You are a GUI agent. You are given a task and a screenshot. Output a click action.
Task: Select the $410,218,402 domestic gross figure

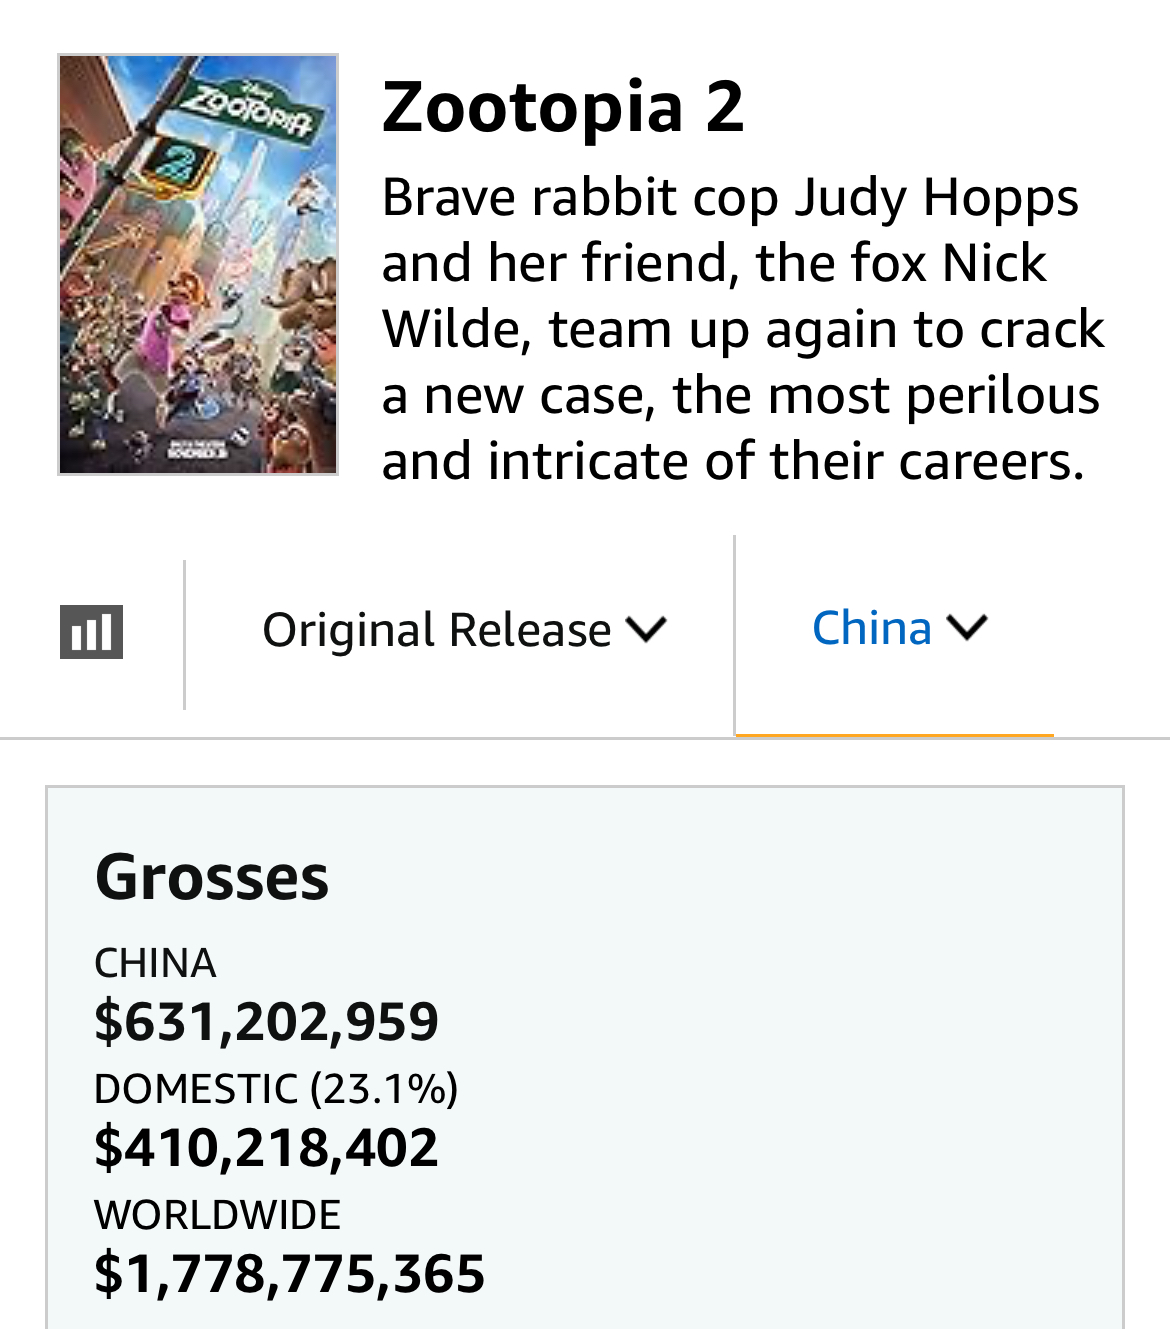point(266,1147)
